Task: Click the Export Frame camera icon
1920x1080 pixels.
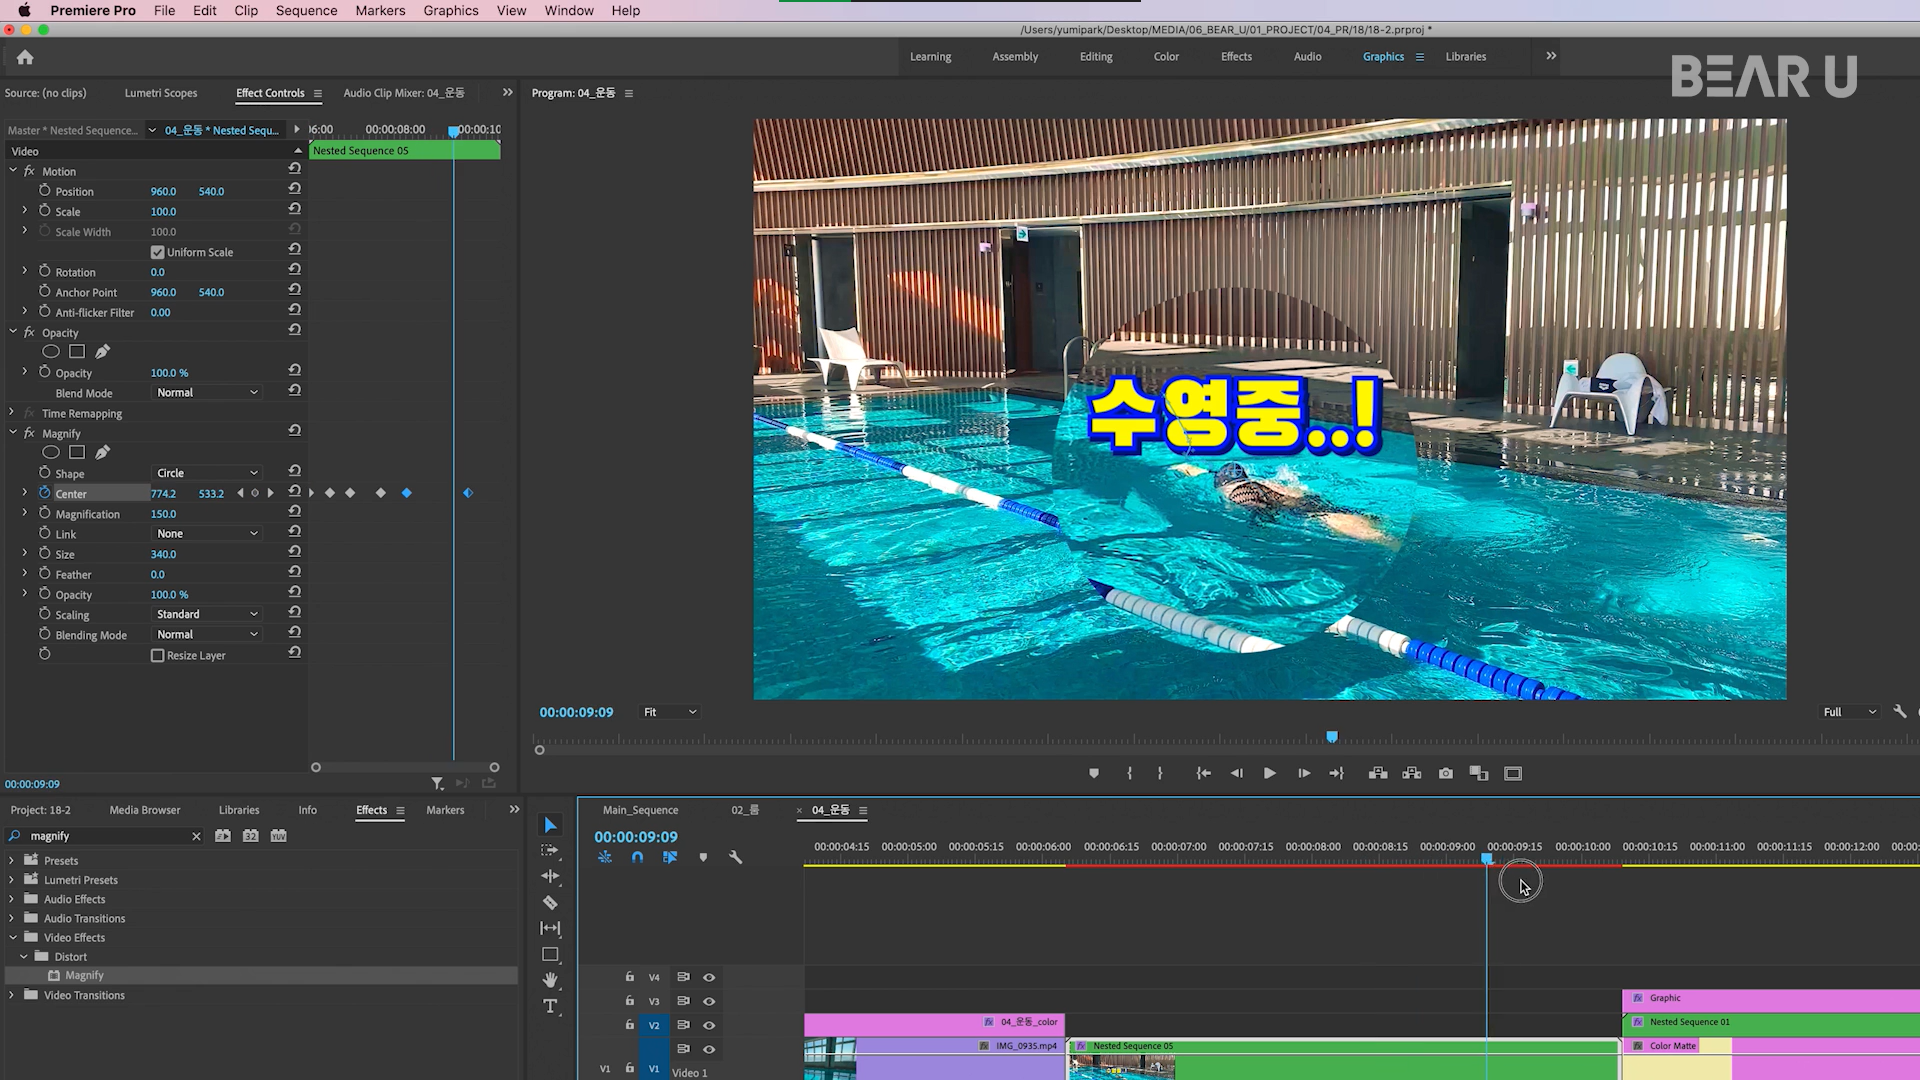Action: (1445, 773)
